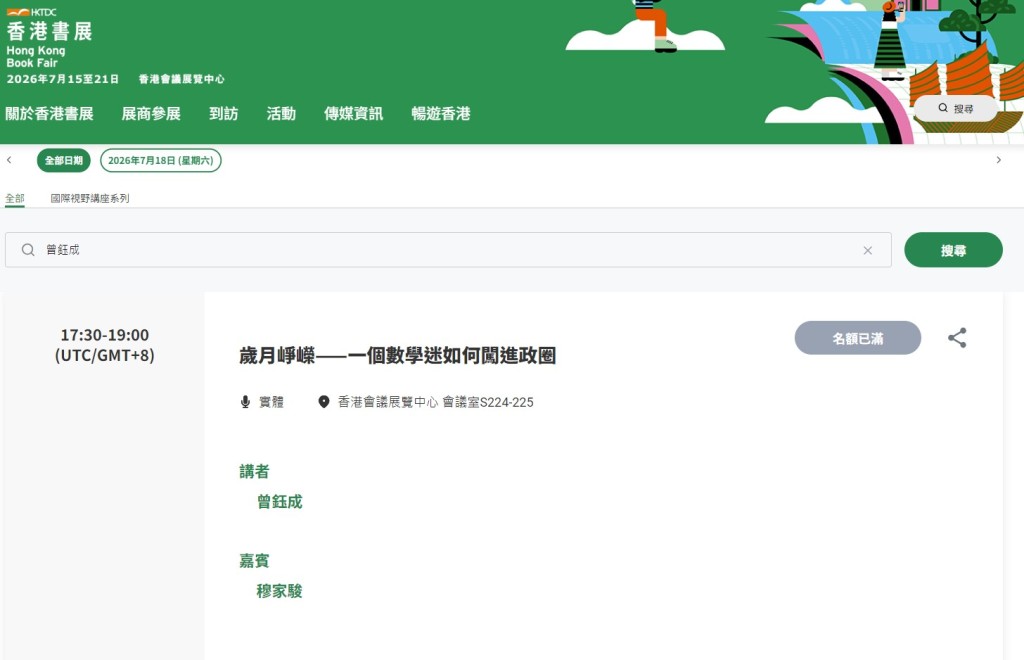Open the 暢遊香港 menu
The image size is (1024, 660).
pyautogui.click(x=441, y=114)
